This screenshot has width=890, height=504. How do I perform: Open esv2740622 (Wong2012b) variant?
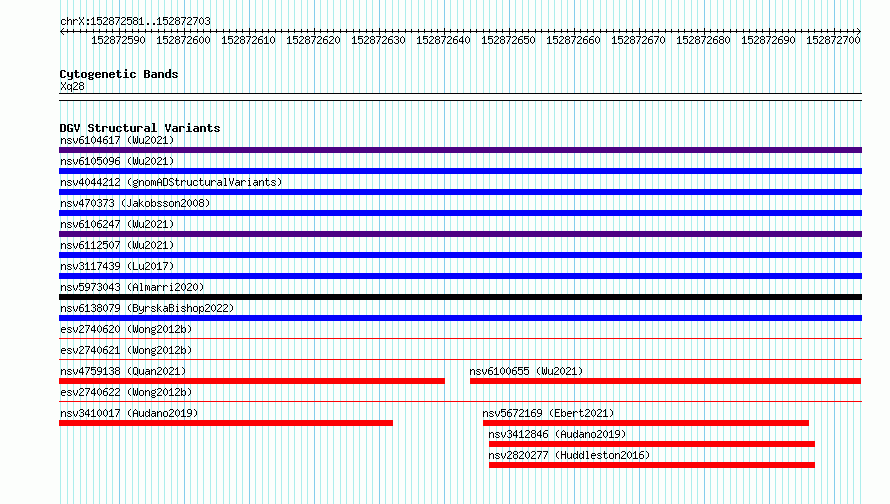point(126,392)
